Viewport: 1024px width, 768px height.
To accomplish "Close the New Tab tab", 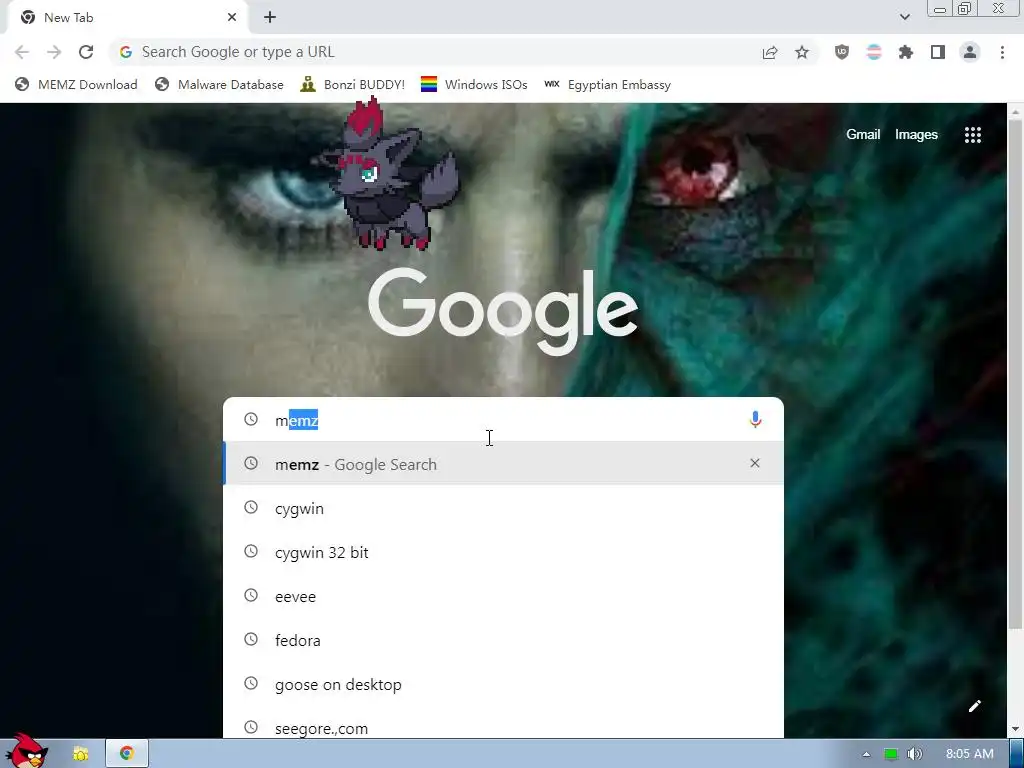I will pos(232,18).
